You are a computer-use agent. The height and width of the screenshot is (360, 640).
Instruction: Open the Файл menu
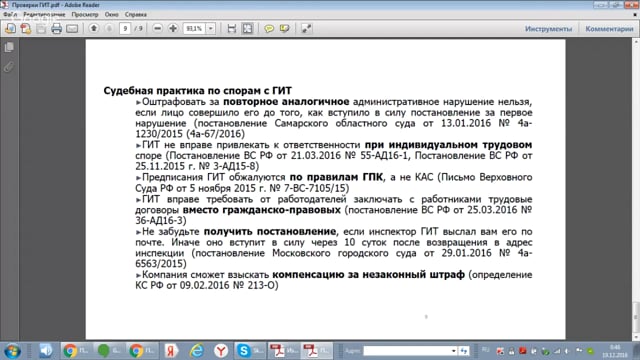(10, 14)
